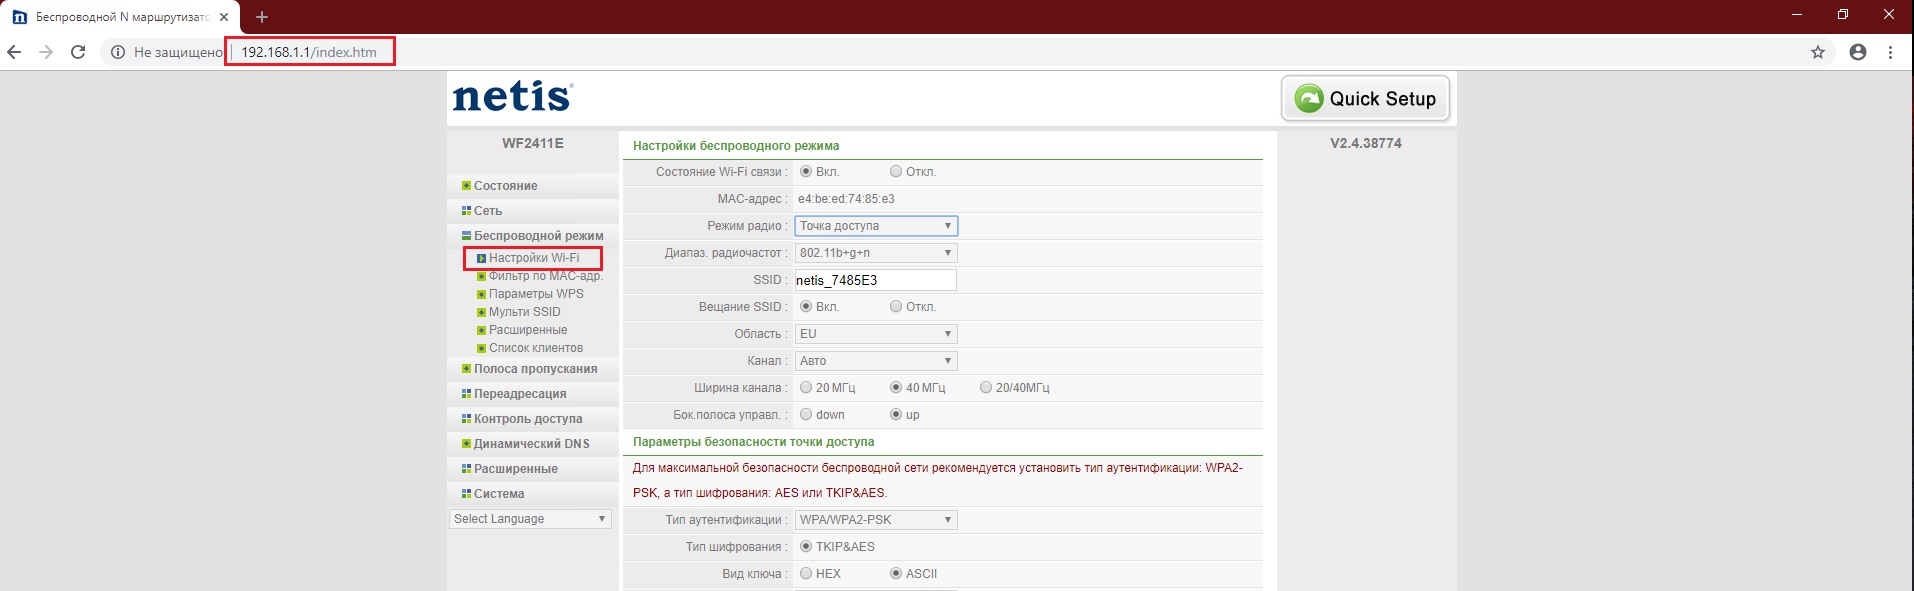Click the address bar URL 192.168.1.1/index.htm
The height and width of the screenshot is (591, 1914).
tap(309, 52)
